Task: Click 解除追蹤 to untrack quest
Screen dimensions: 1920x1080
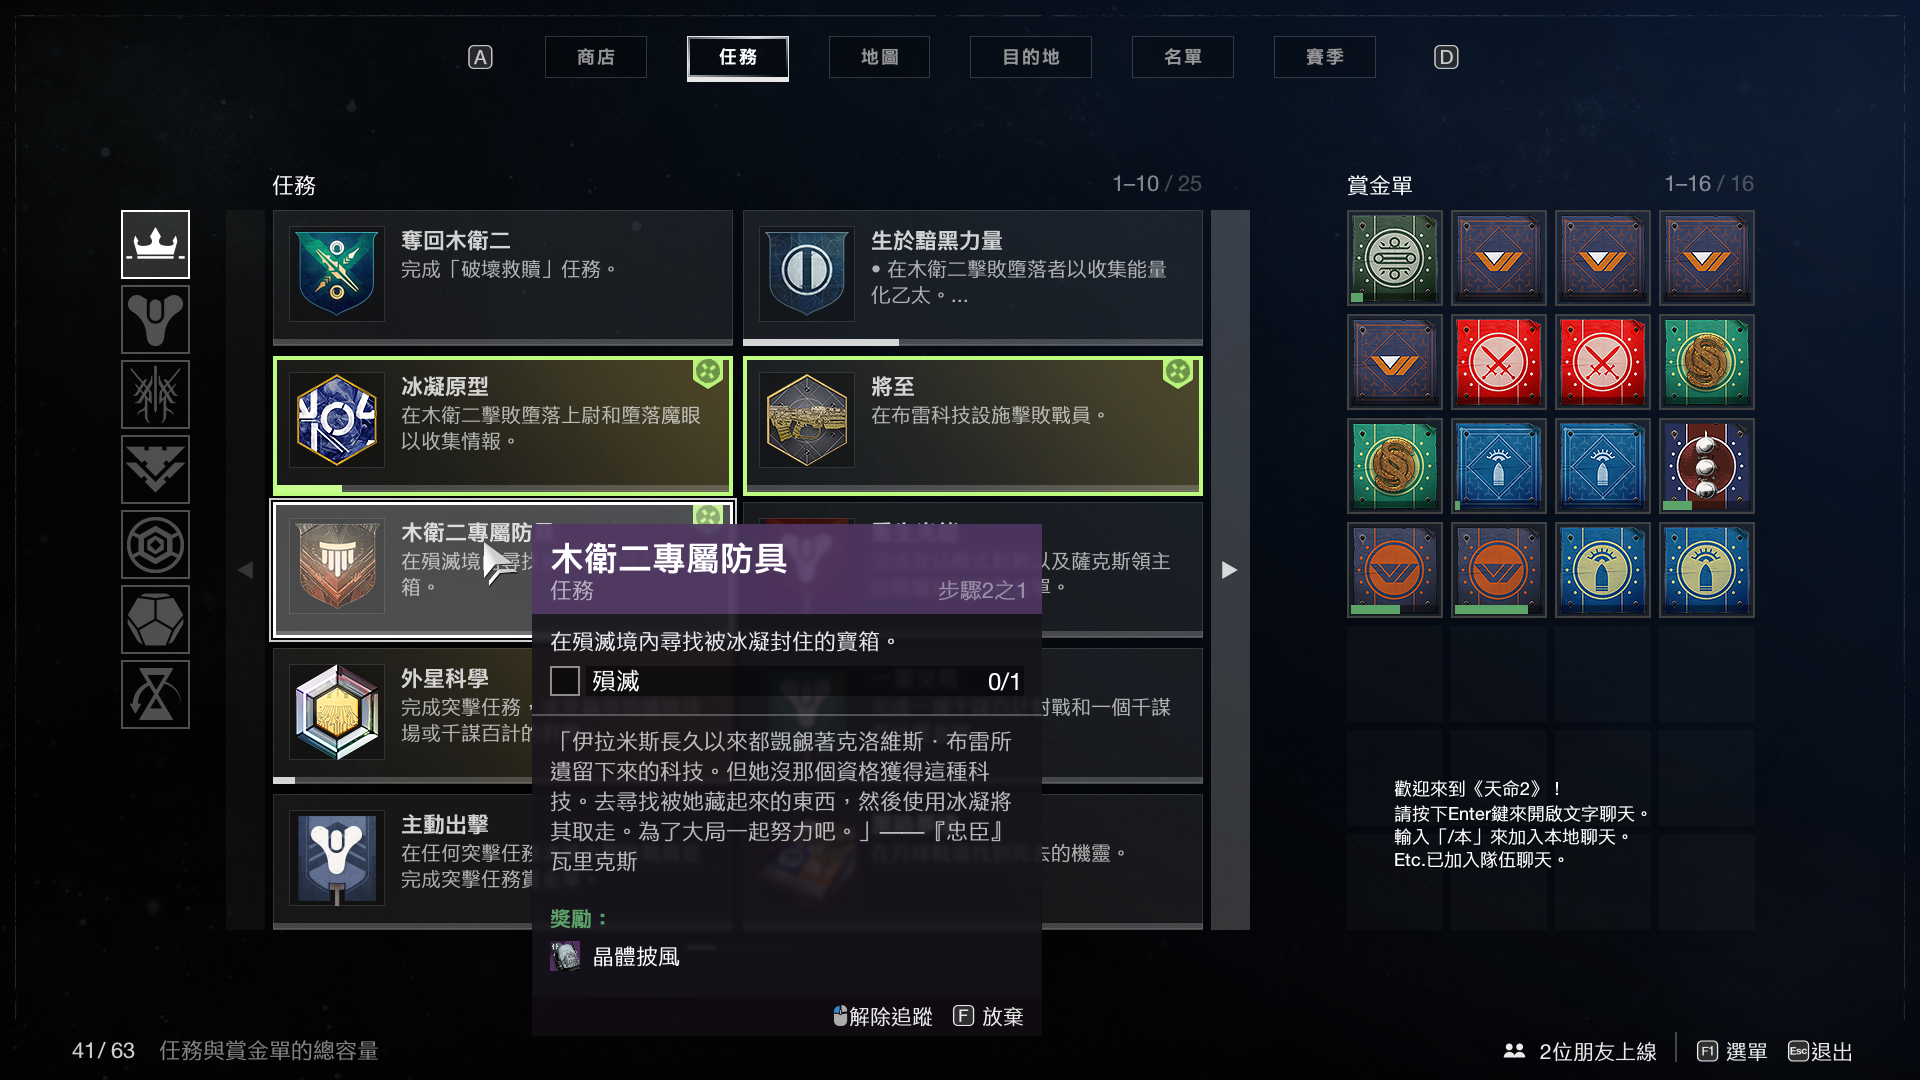Action: (x=882, y=1016)
